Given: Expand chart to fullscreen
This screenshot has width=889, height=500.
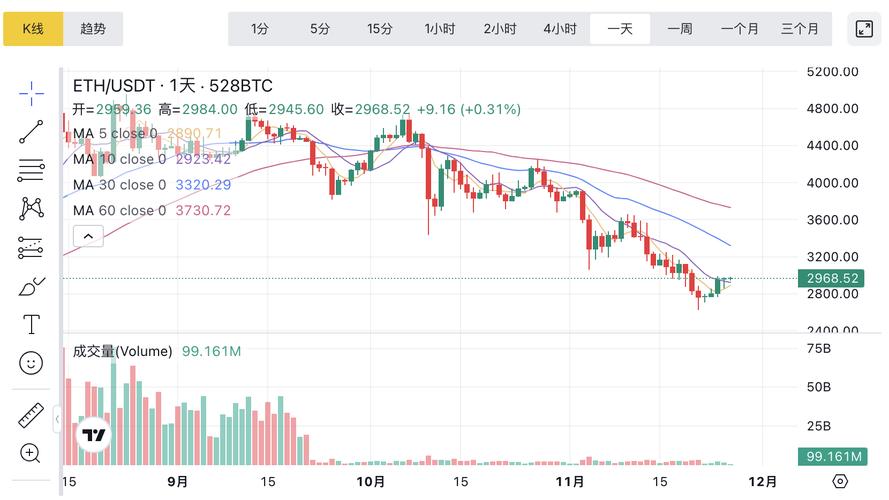Looking at the screenshot, I should point(864,29).
